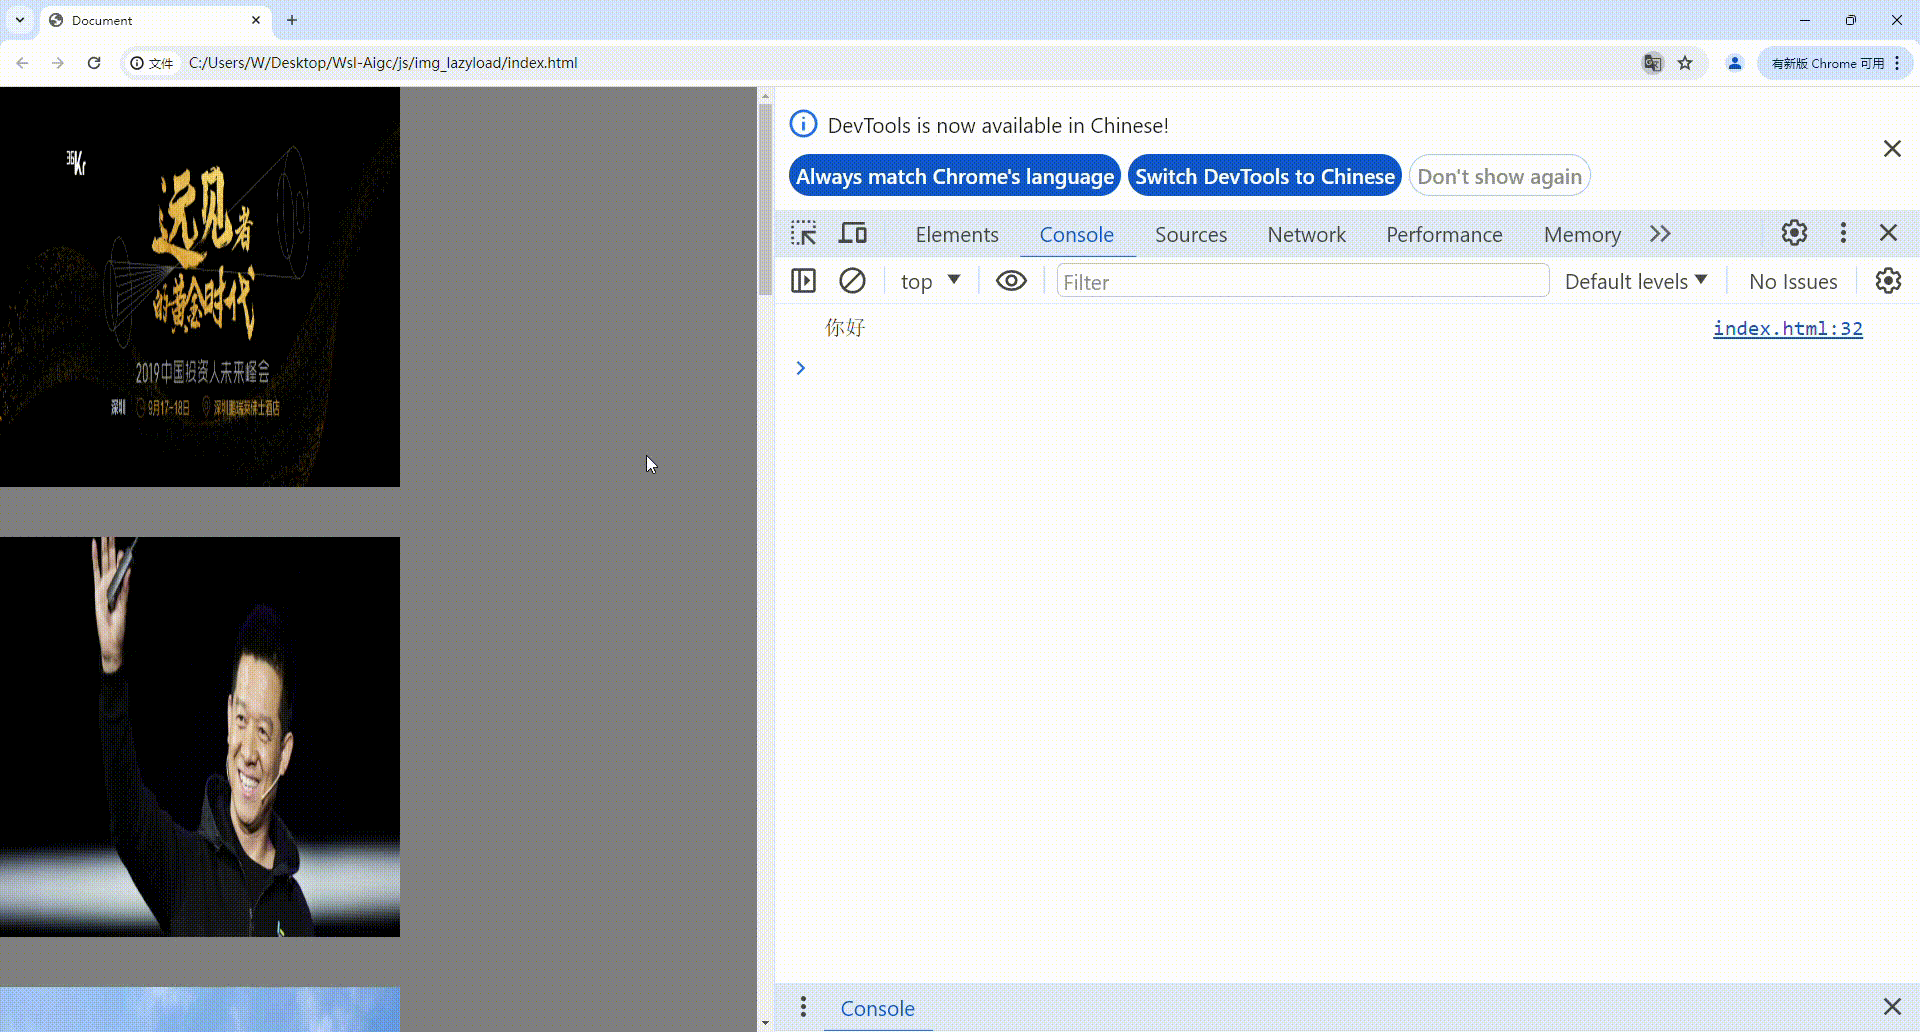
Task: Click the scrollbar down arrow
Action: 765,1023
